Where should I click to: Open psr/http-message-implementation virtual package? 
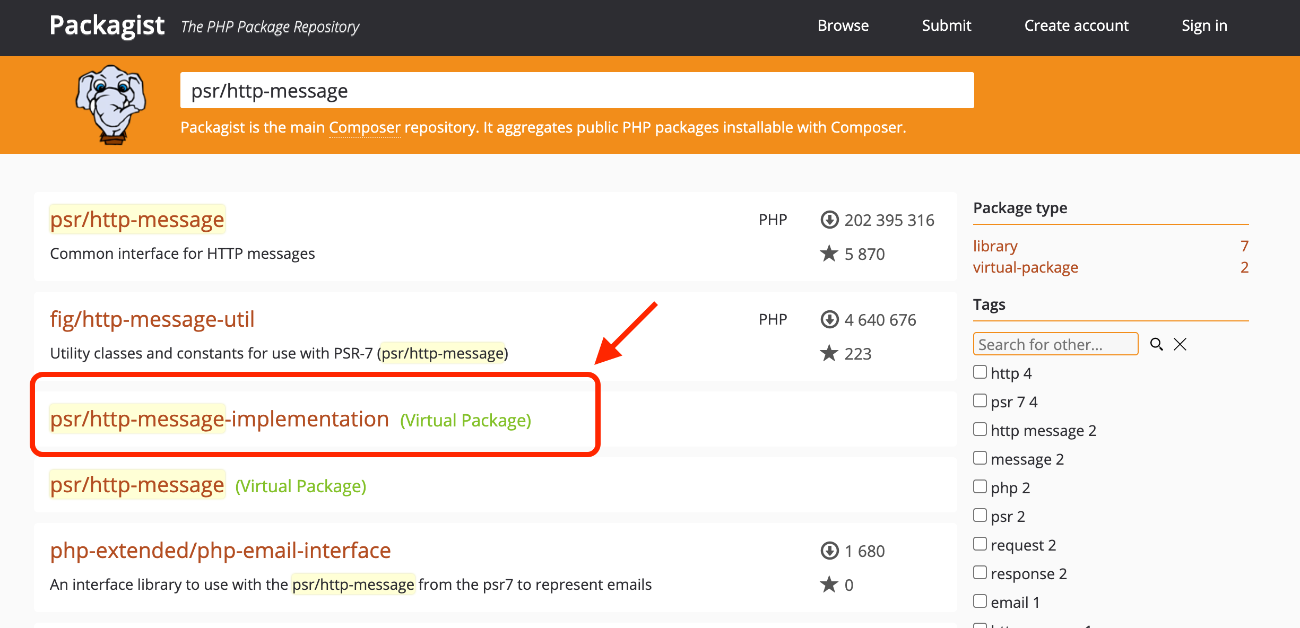pyautogui.click(x=219, y=420)
